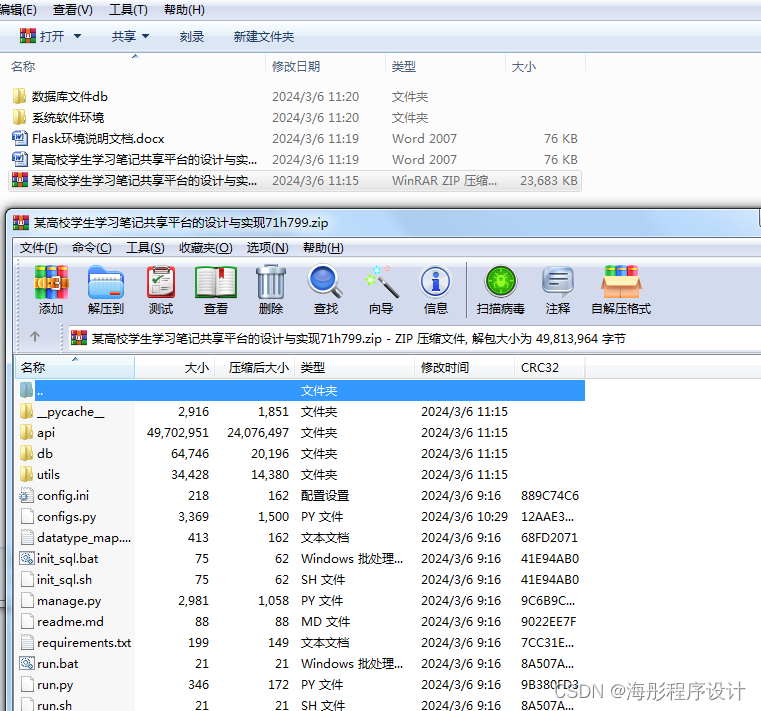Click the 解压到 (Extract to) toolbar icon
The image size is (761, 711).
[x=106, y=282]
